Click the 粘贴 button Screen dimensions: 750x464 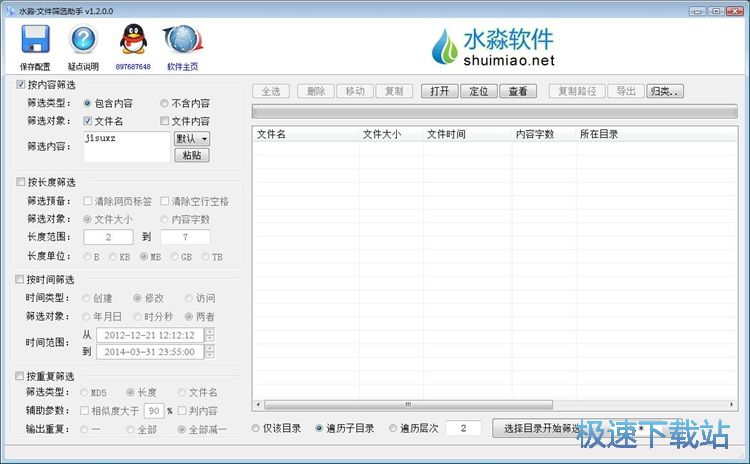192,155
